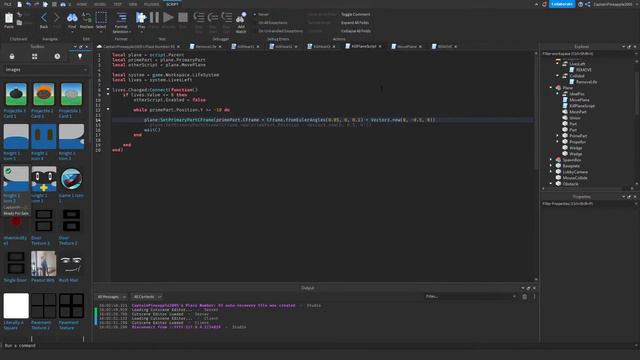The height and width of the screenshot is (360, 640).
Task: Click the Step Into debugger icon
Action: coord(199,18)
